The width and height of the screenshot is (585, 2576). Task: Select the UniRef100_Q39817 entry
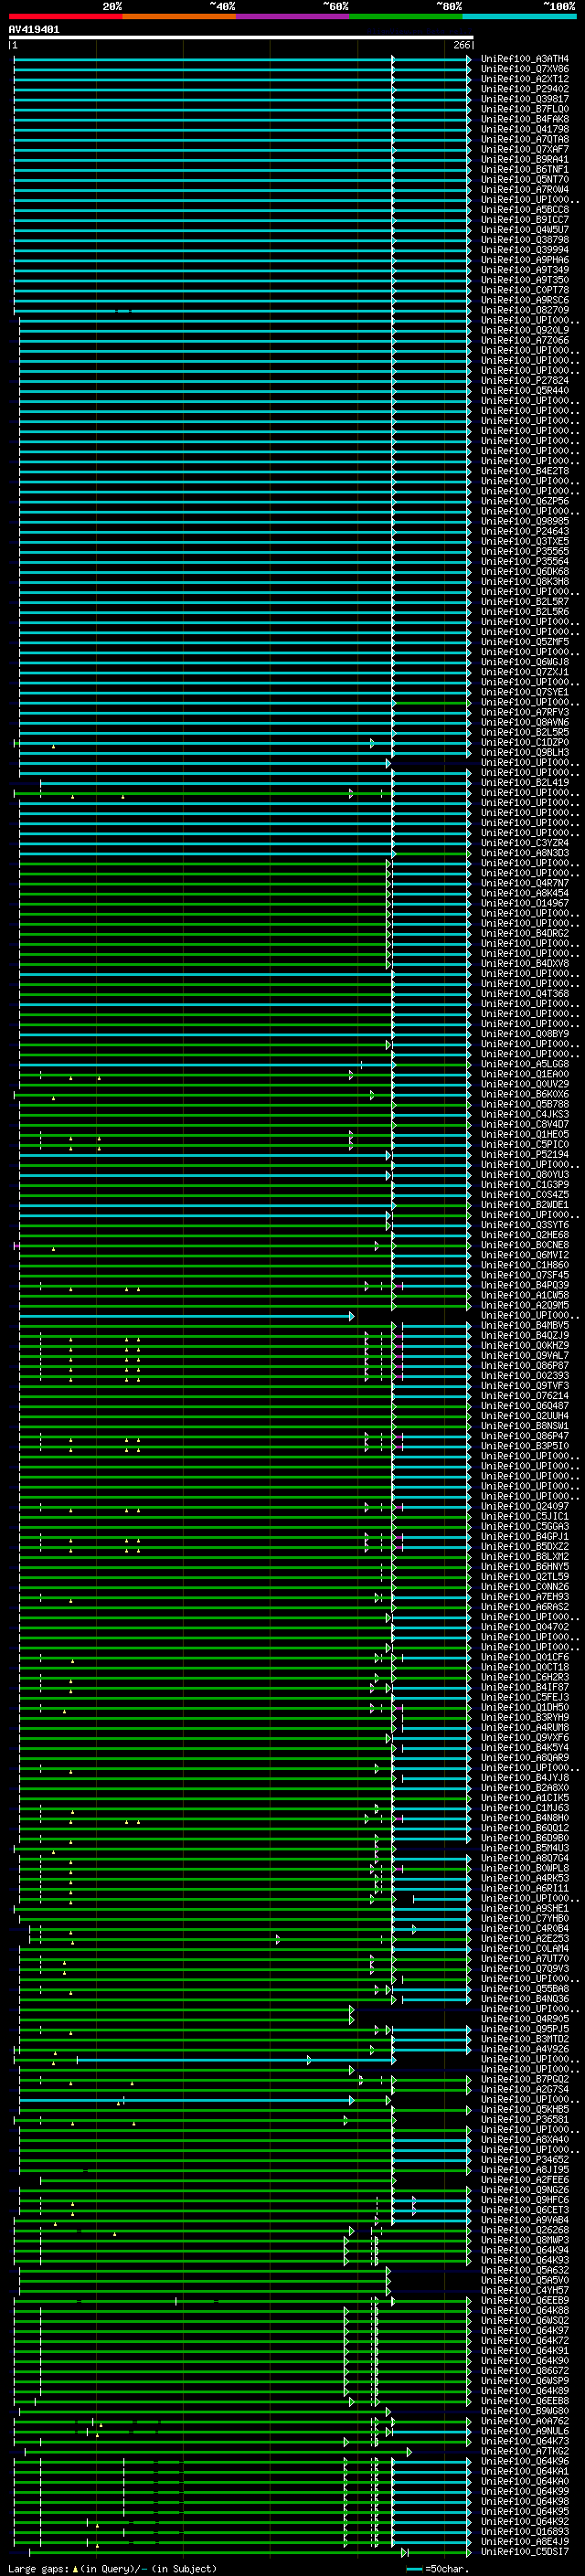tap(525, 99)
